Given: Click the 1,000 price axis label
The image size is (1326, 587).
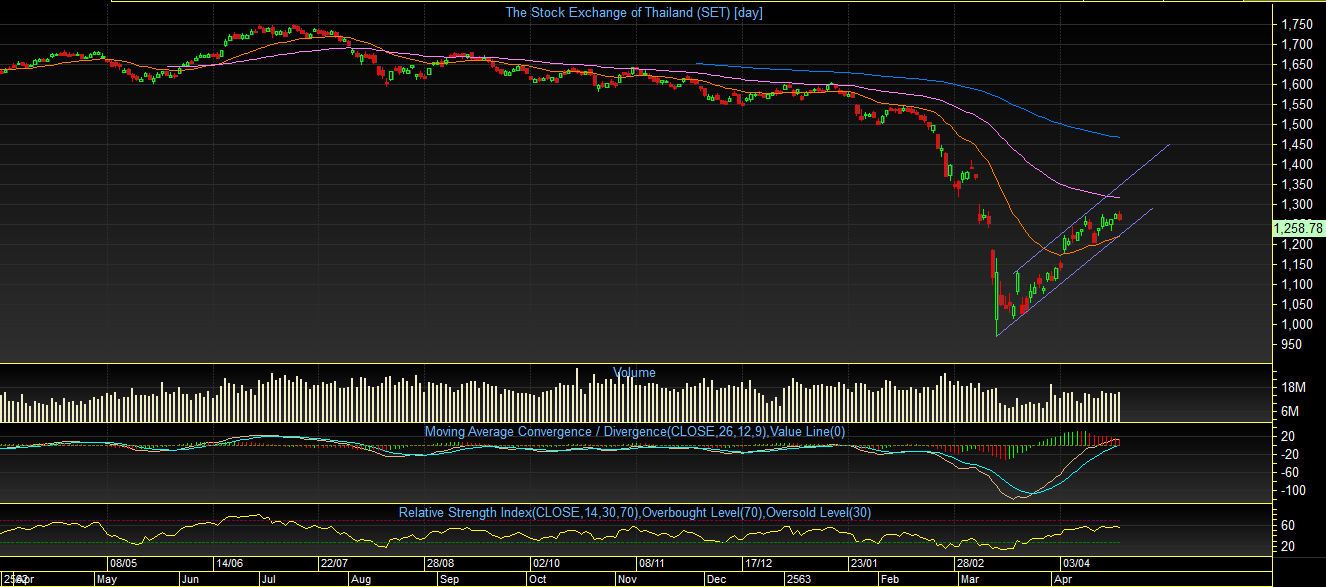Looking at the screenshot, I should point(1297,324).
